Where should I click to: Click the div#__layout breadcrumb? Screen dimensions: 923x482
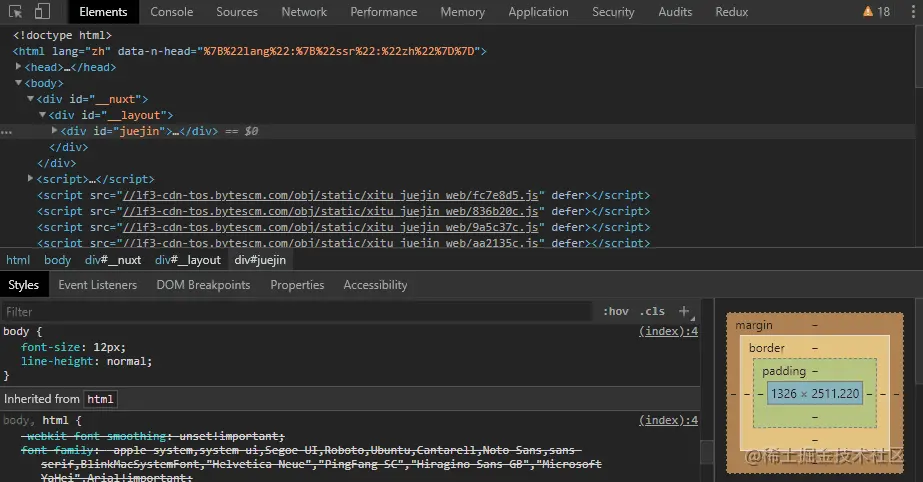click(x=188, y=260)
